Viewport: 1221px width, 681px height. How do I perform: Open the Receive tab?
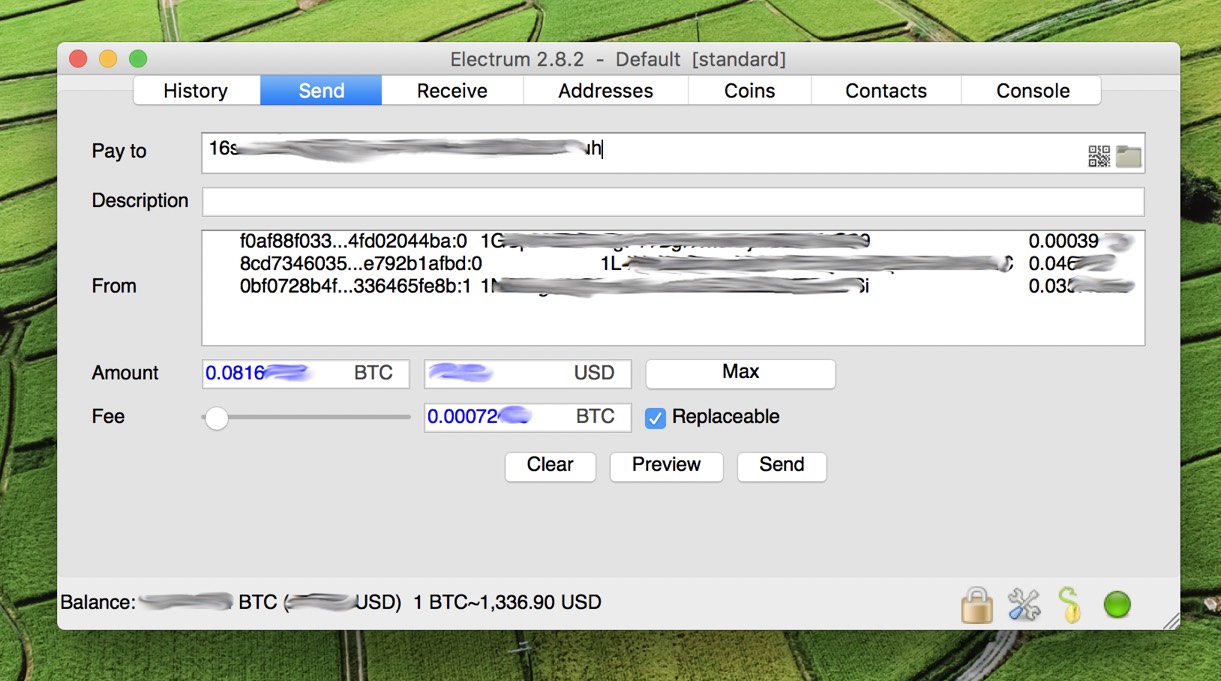click(x=452, y=91)
